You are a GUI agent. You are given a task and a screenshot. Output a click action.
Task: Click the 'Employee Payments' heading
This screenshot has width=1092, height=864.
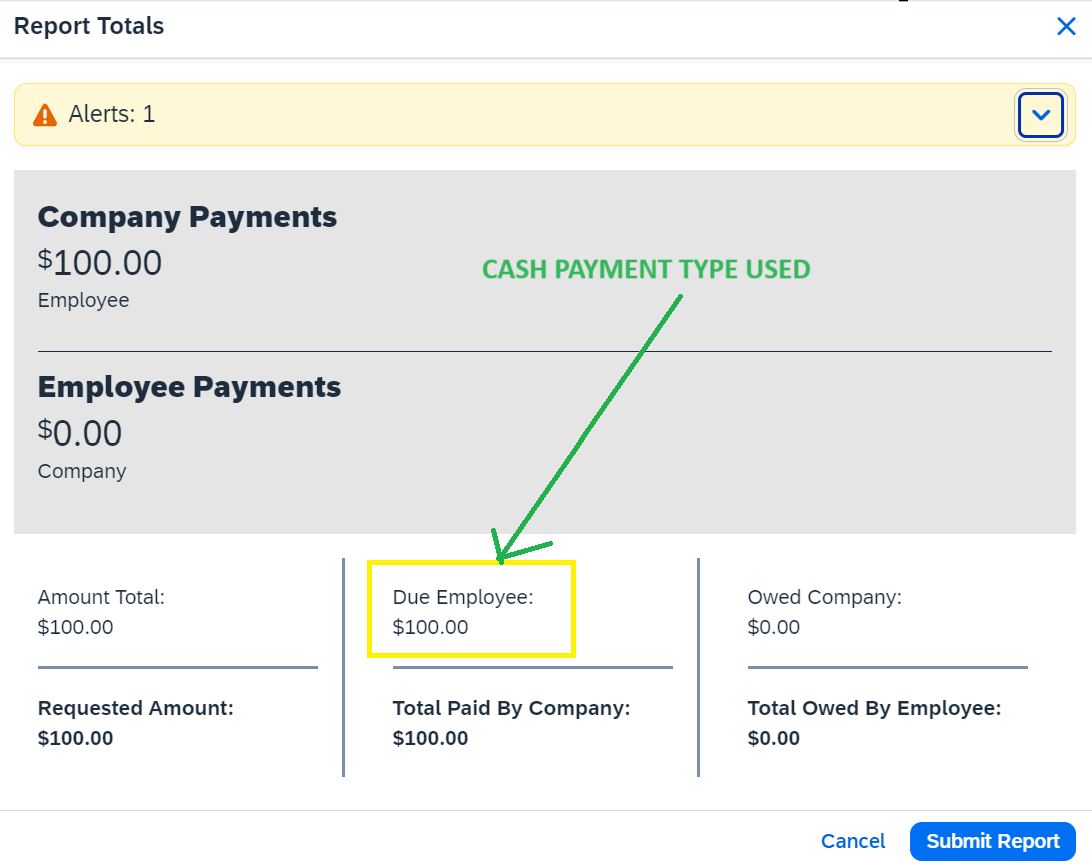[x=189, y=387]
